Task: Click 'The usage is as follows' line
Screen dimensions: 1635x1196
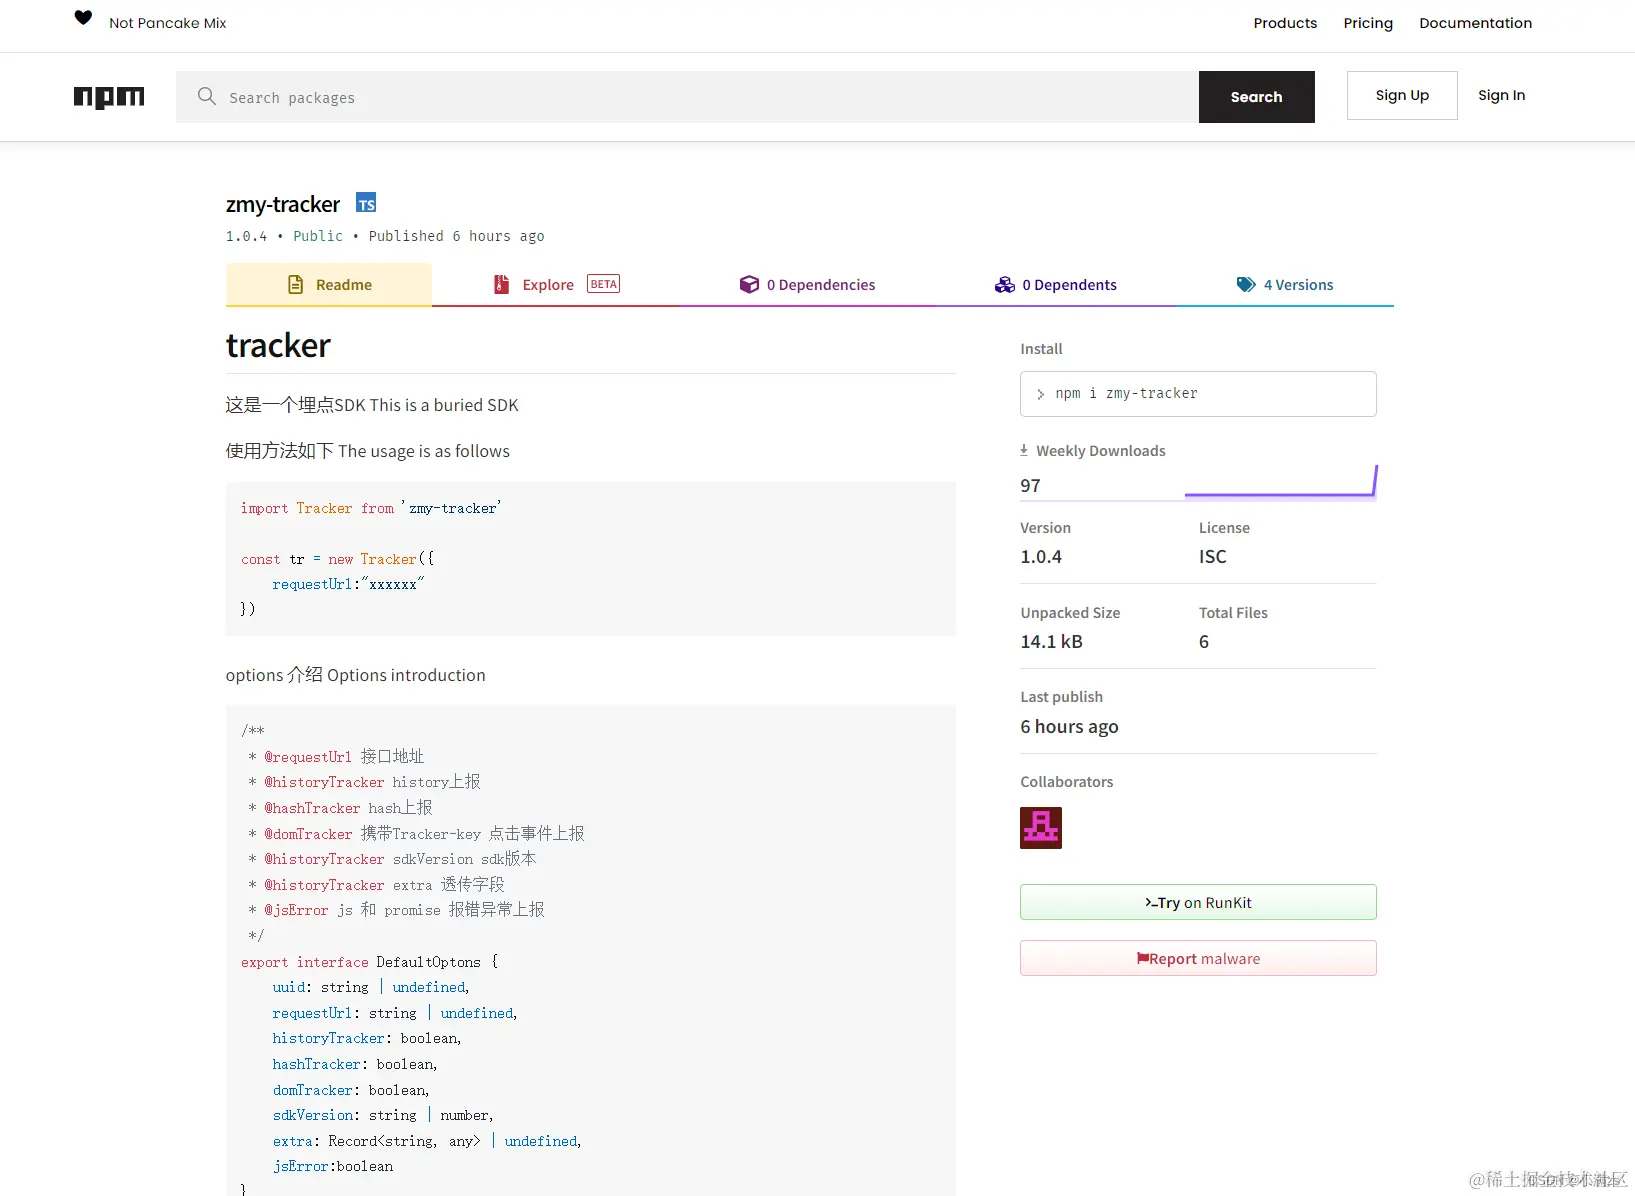Action: [x=367, y=451]
